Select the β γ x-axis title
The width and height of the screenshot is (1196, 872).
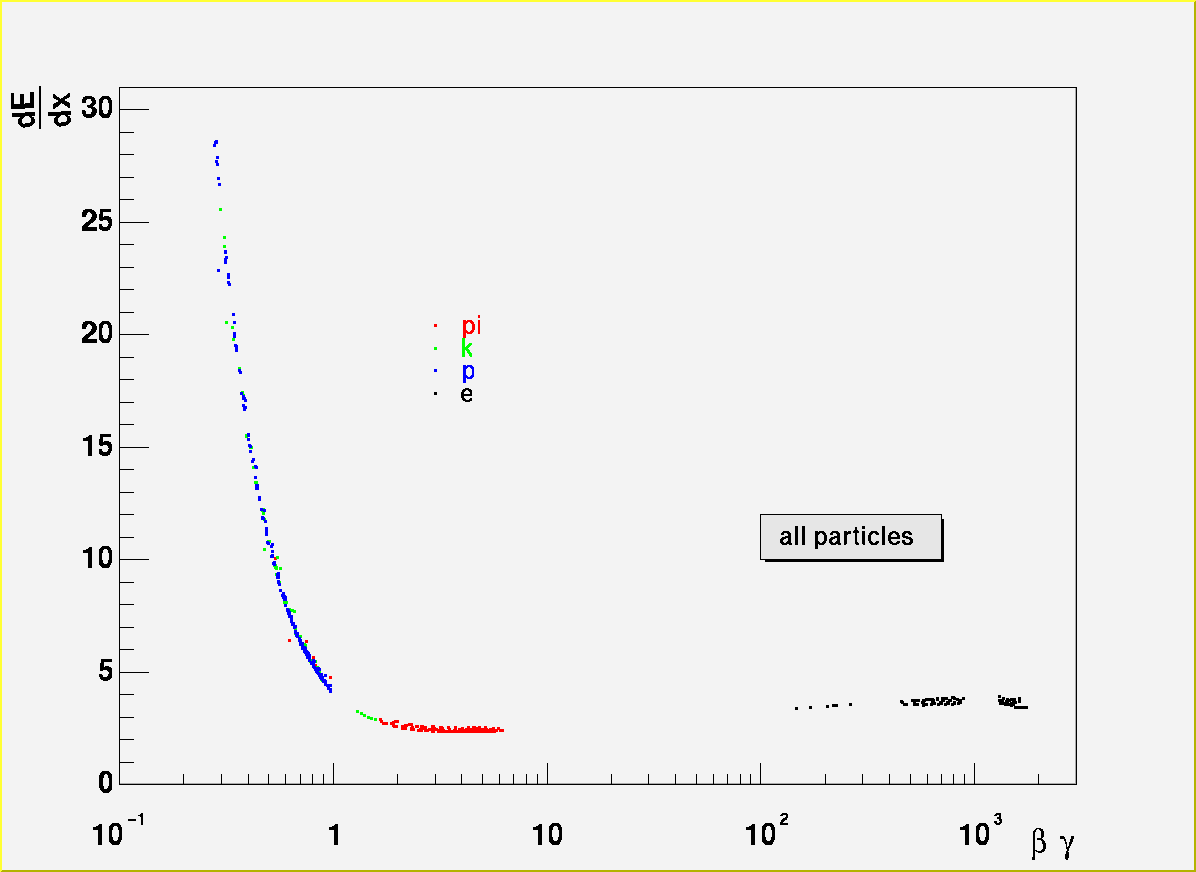[1052, 845]
